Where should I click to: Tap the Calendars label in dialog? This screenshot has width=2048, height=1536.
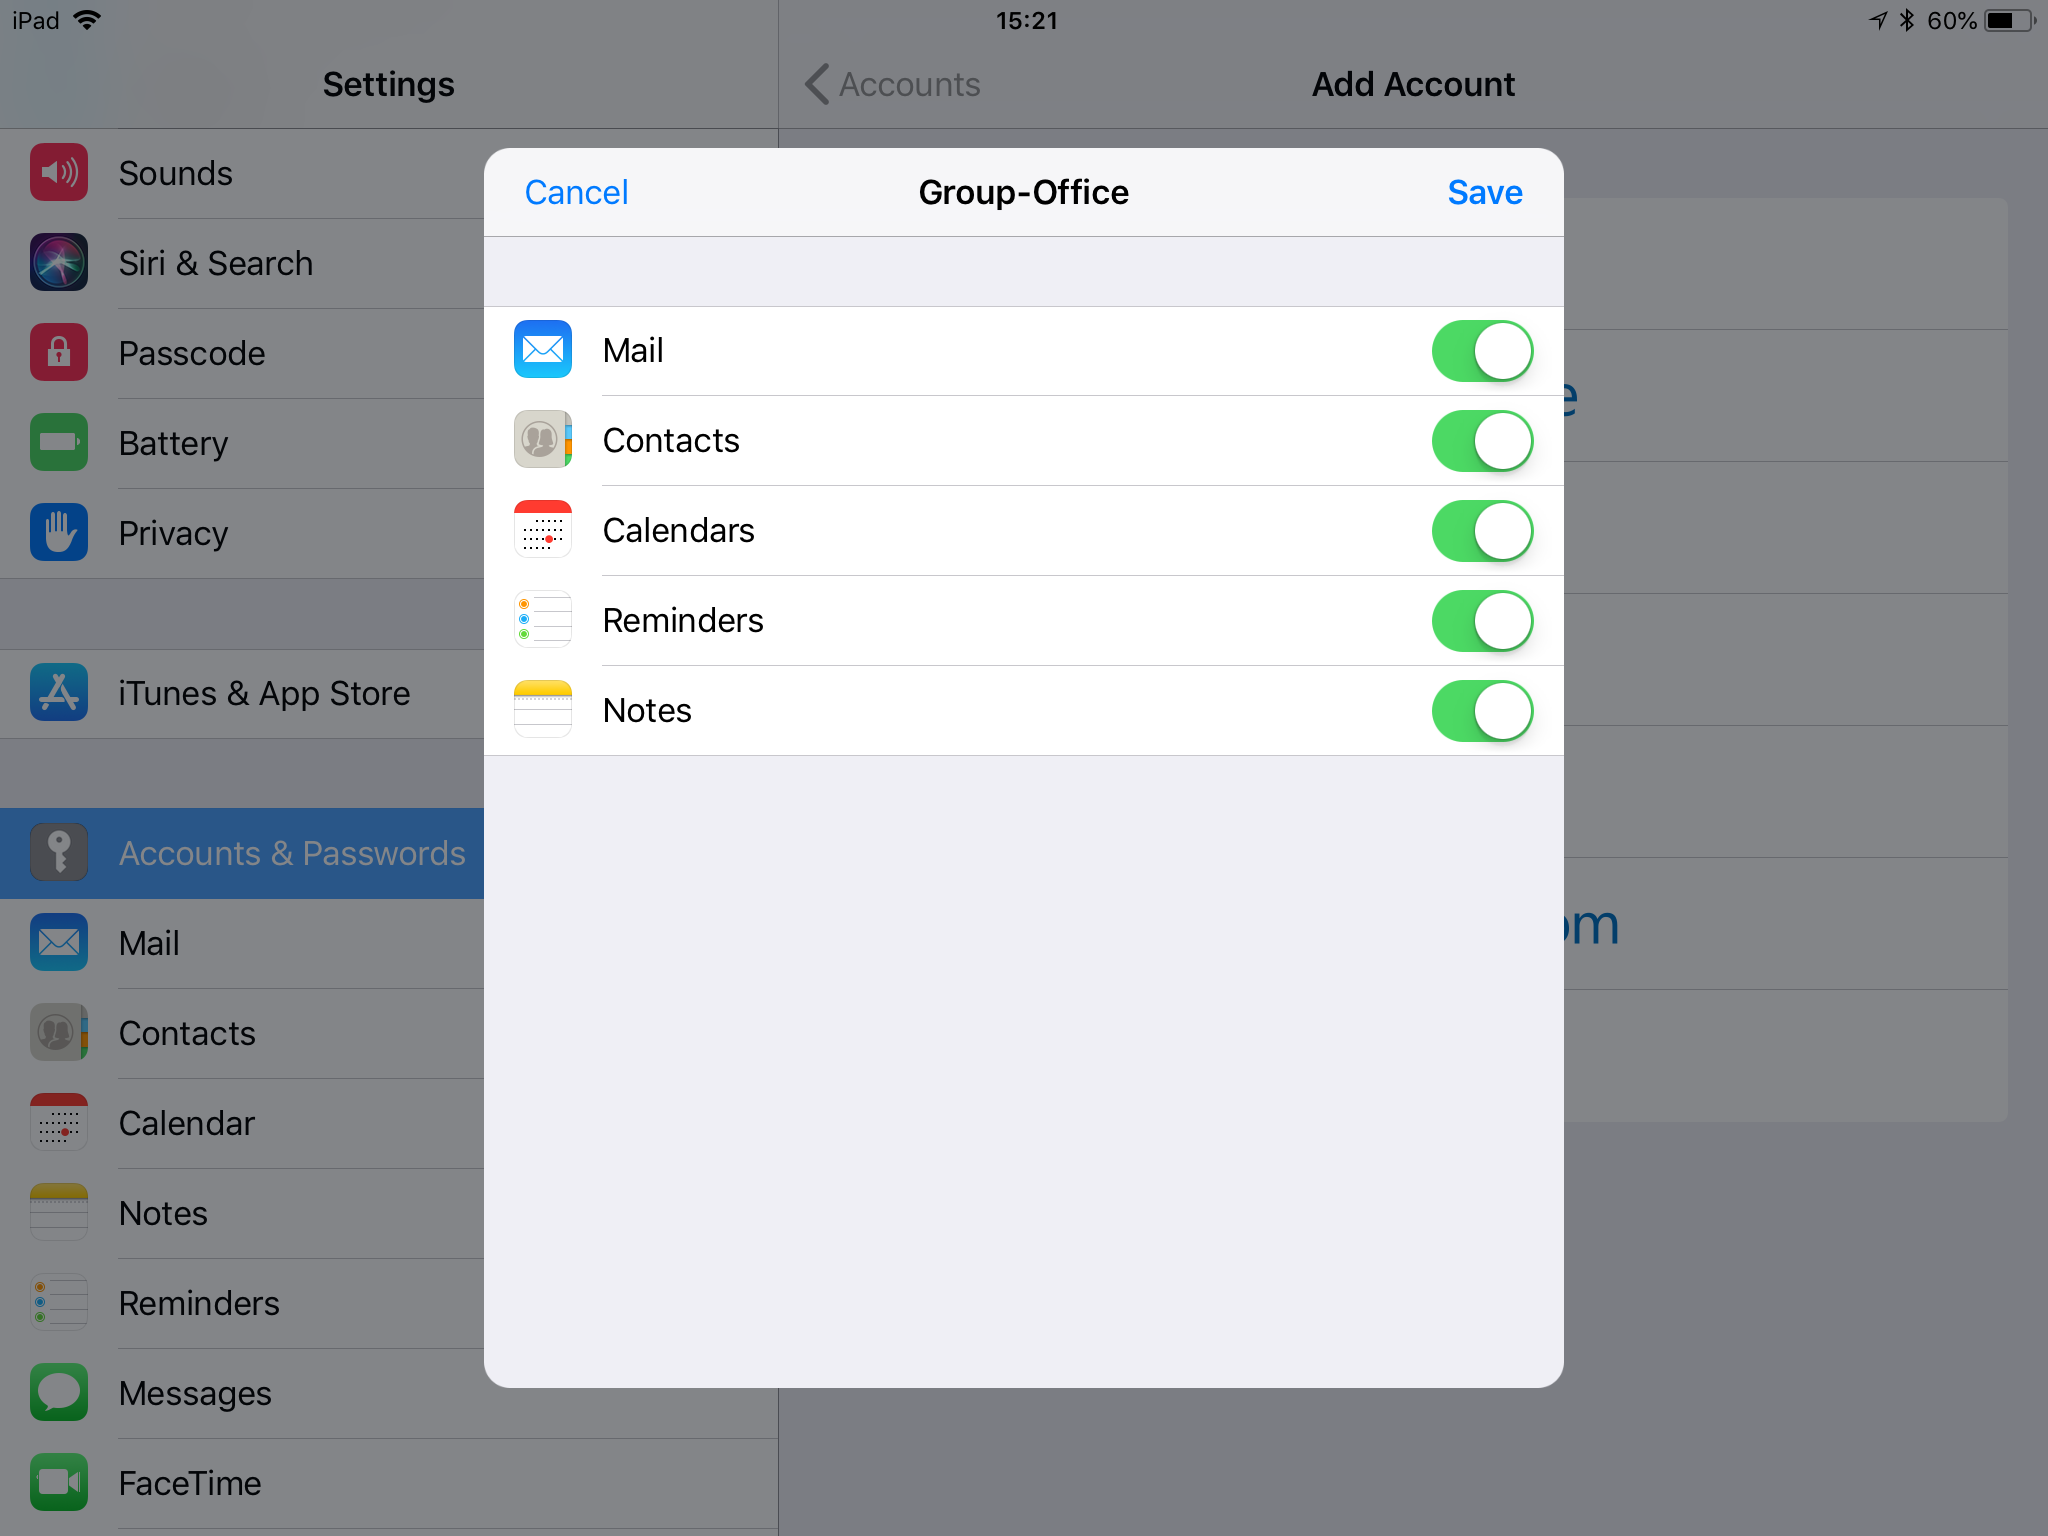(x=679, y=530)
